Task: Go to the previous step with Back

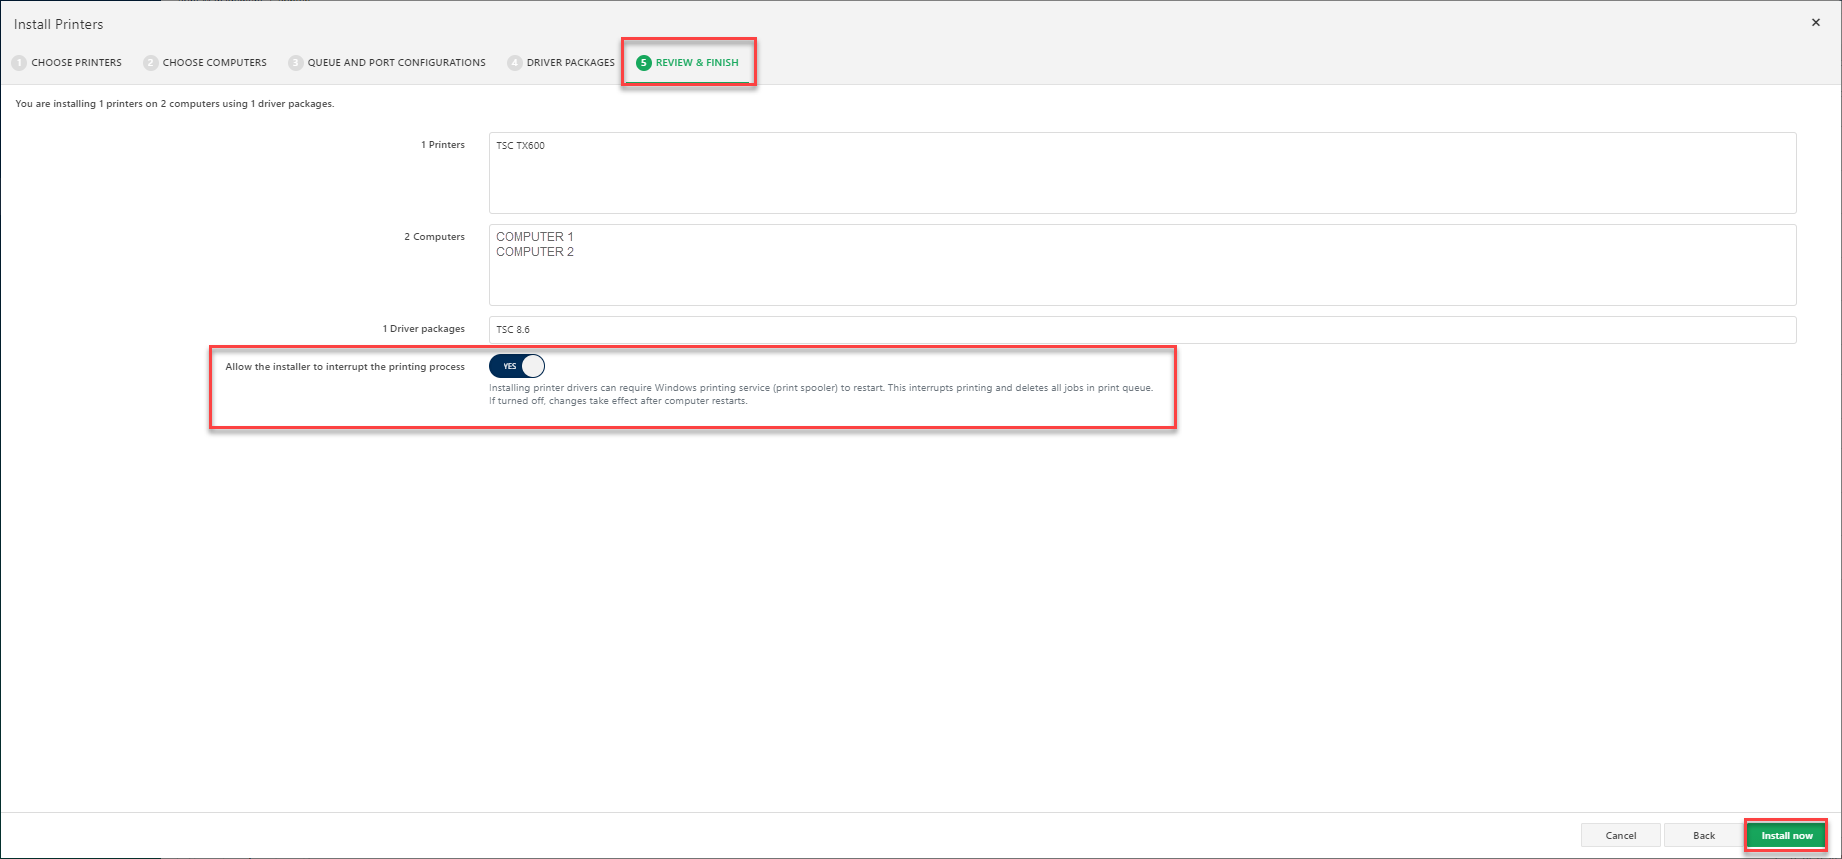Action: [1703, 835]
